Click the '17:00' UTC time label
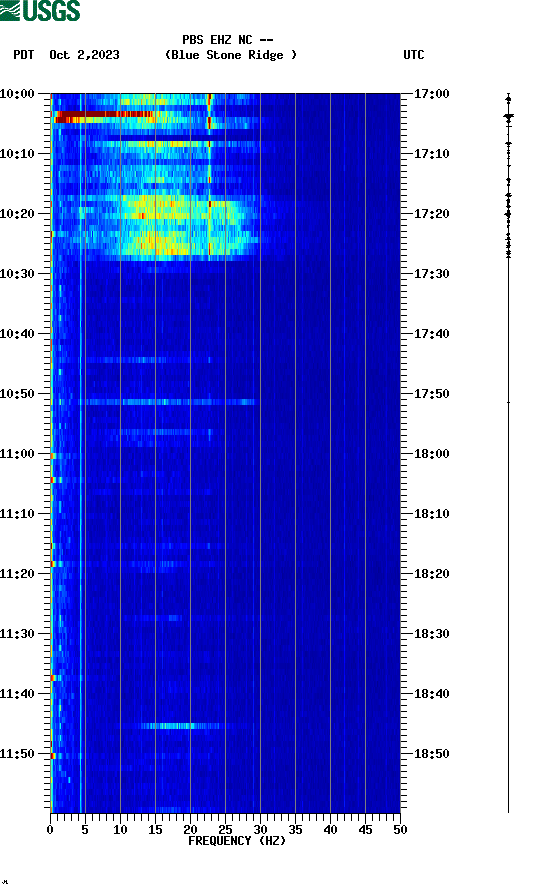 click(x=431, y=93)
